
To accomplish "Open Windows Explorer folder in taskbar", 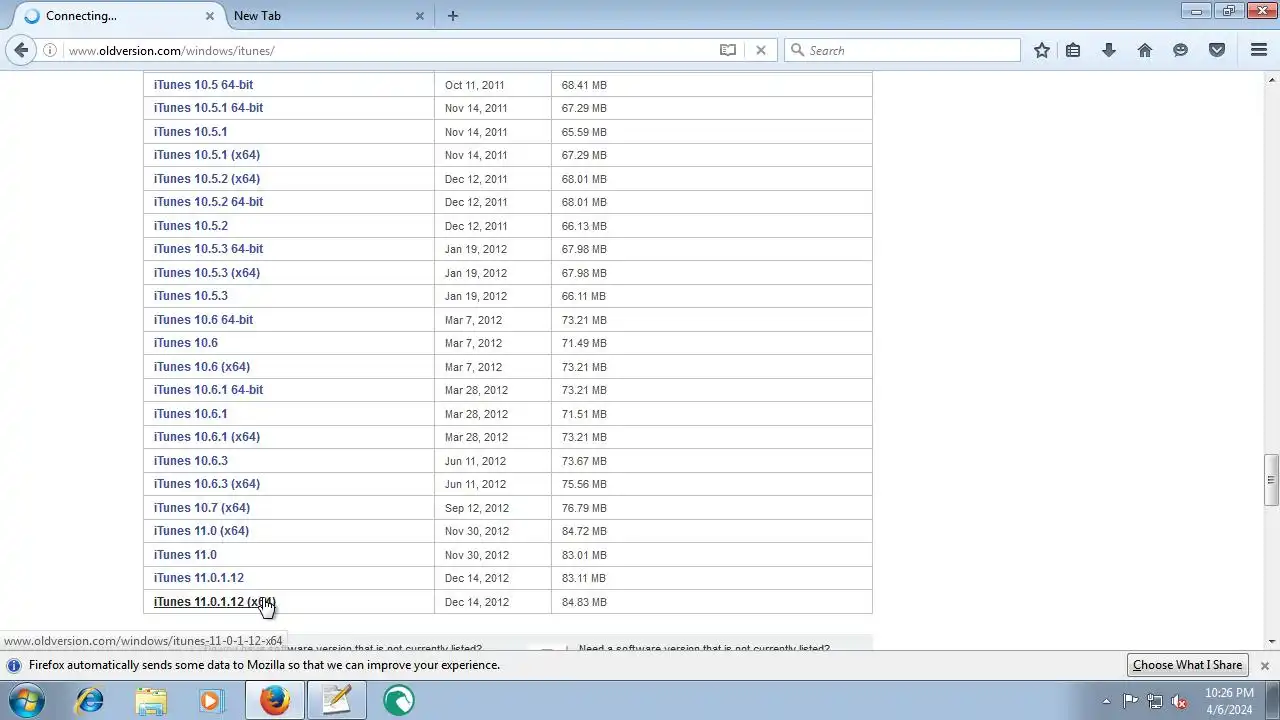I will pos(151,700).
